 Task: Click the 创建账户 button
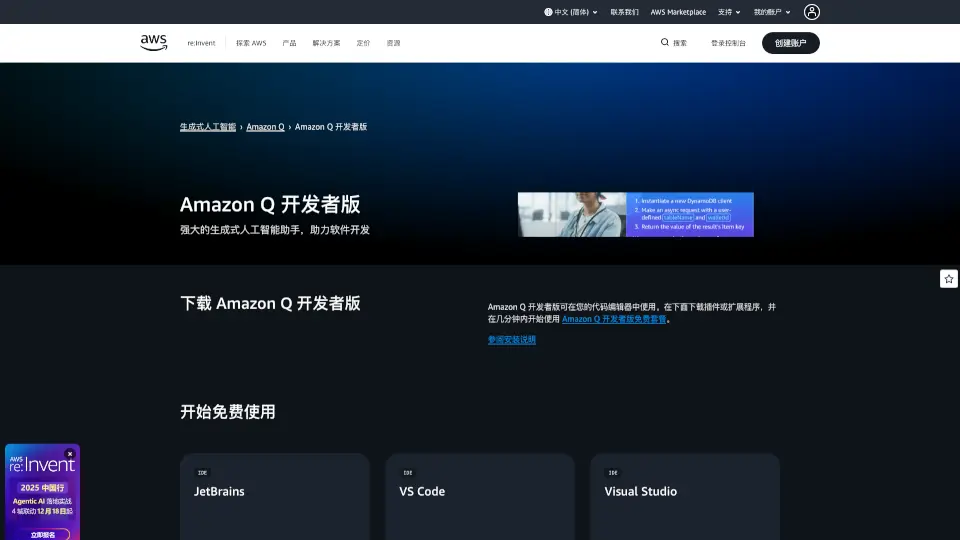pyautogui.click(x=790, y=43)
